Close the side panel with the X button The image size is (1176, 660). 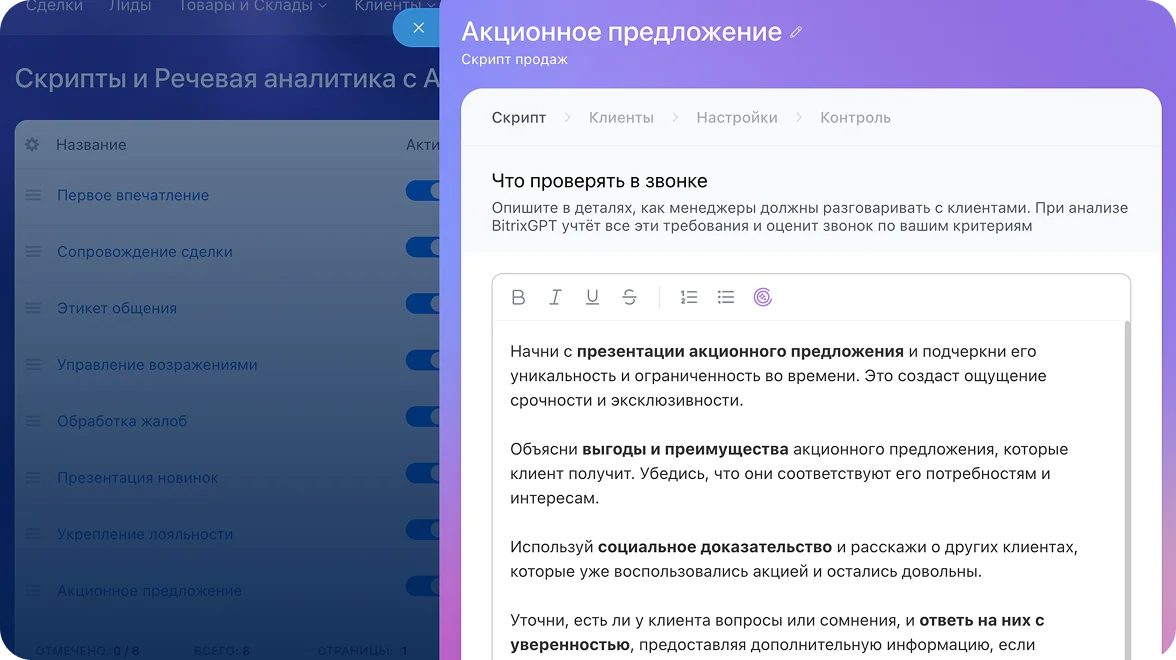tap(418, 28)
